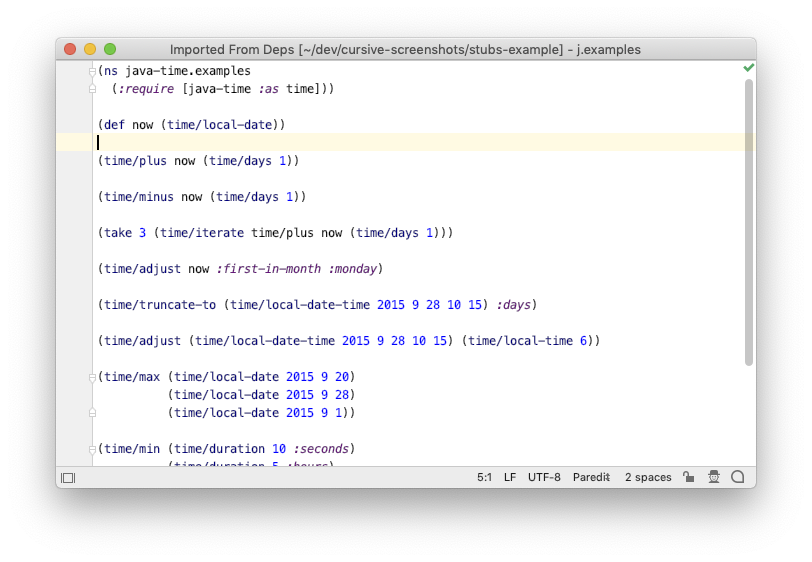The image size is (812, 562).
Task: Open the UTF-8 encoding selector
Action: [544, 477]
